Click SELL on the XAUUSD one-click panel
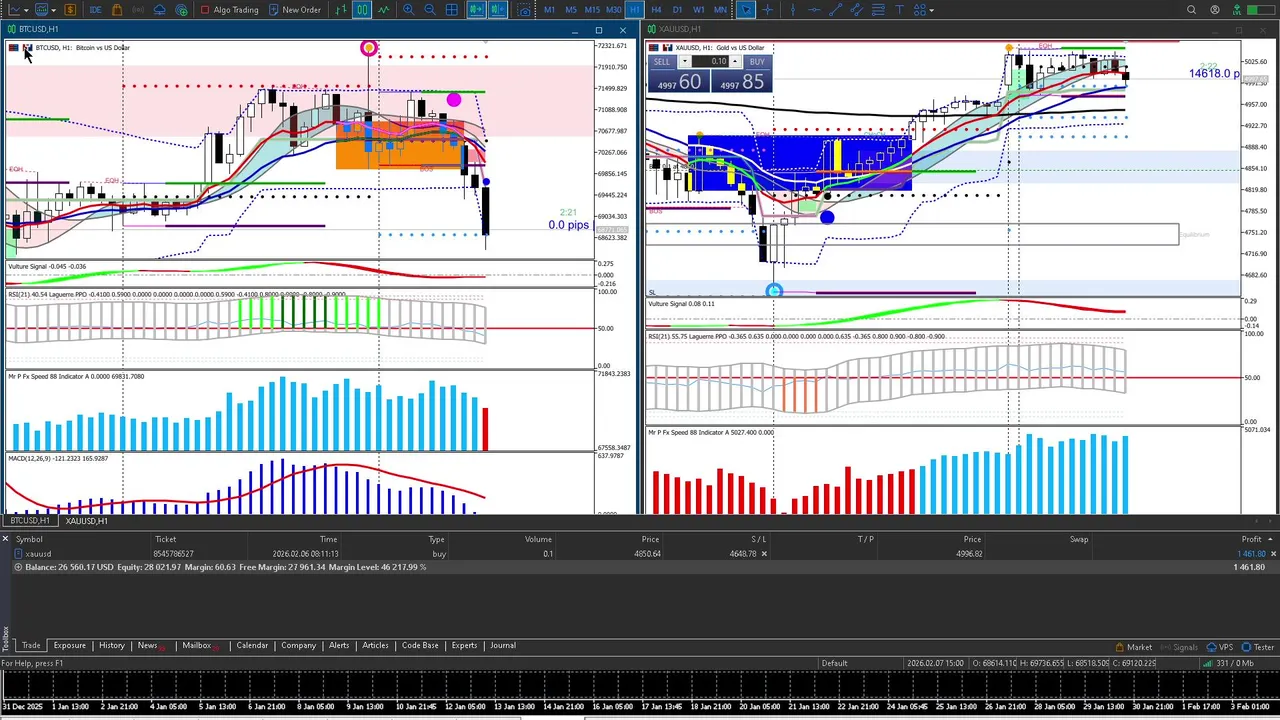1280x720 pixels. 662,62
